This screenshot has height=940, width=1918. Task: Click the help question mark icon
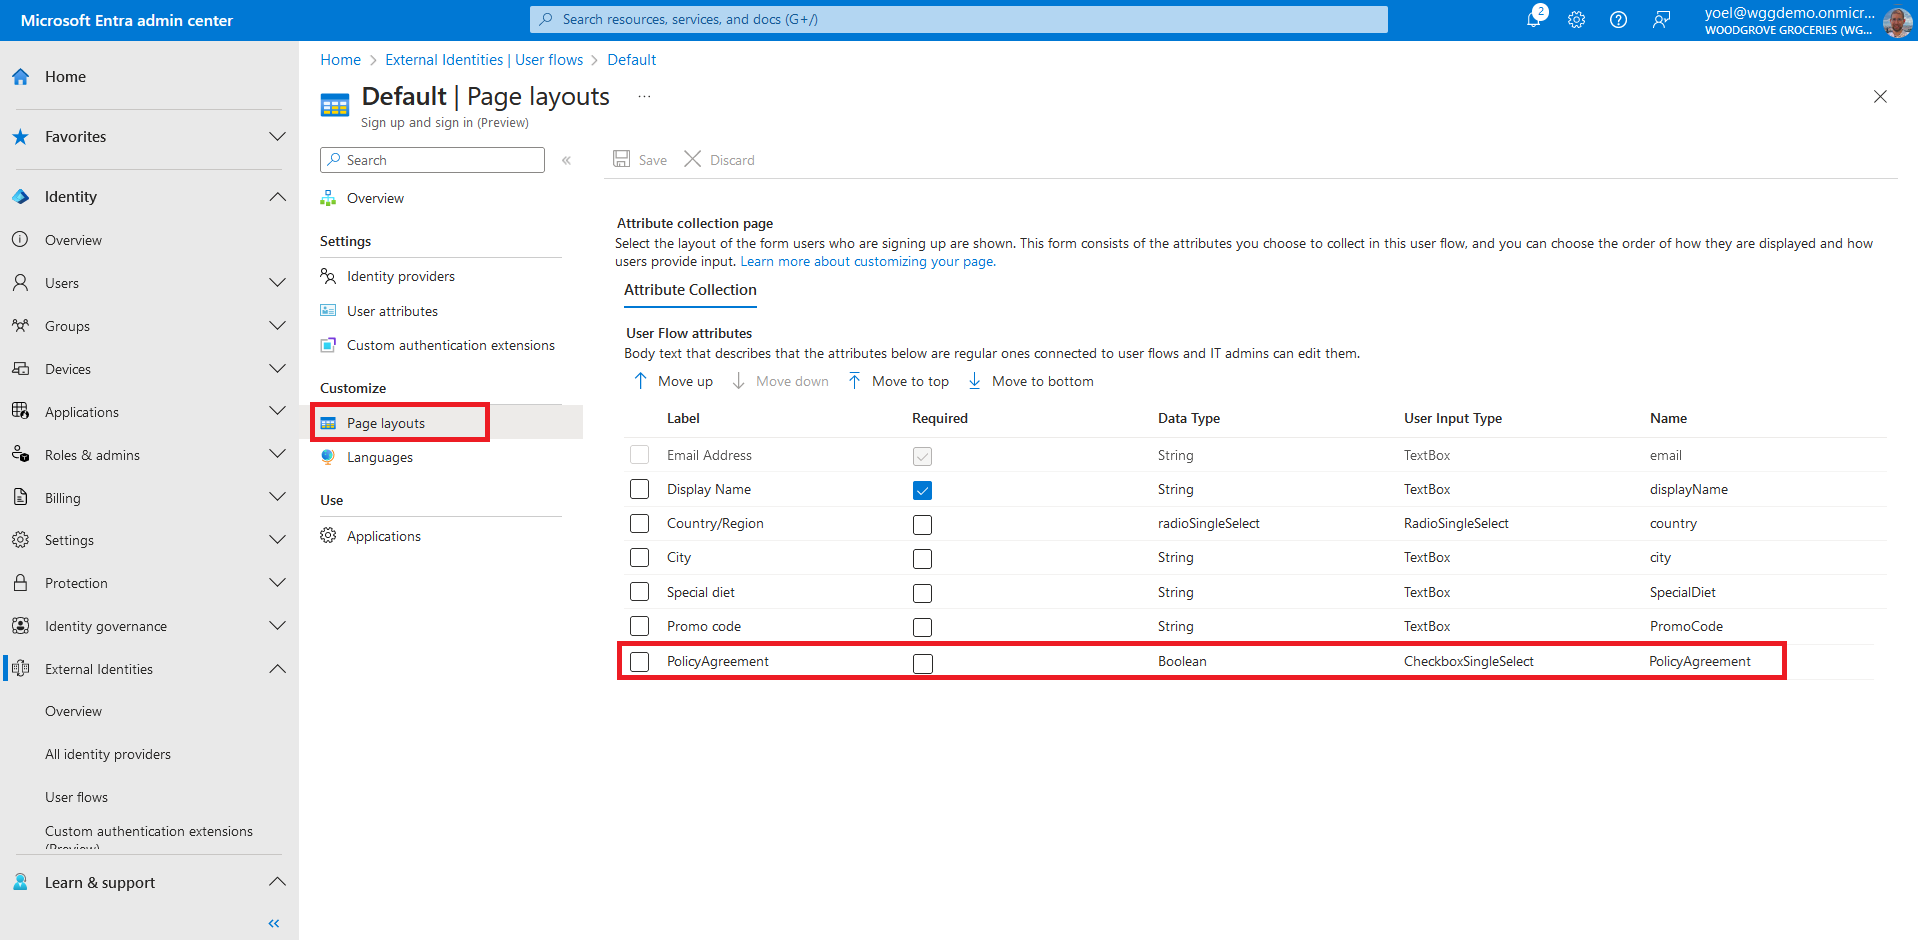[x=1618, y=19]
